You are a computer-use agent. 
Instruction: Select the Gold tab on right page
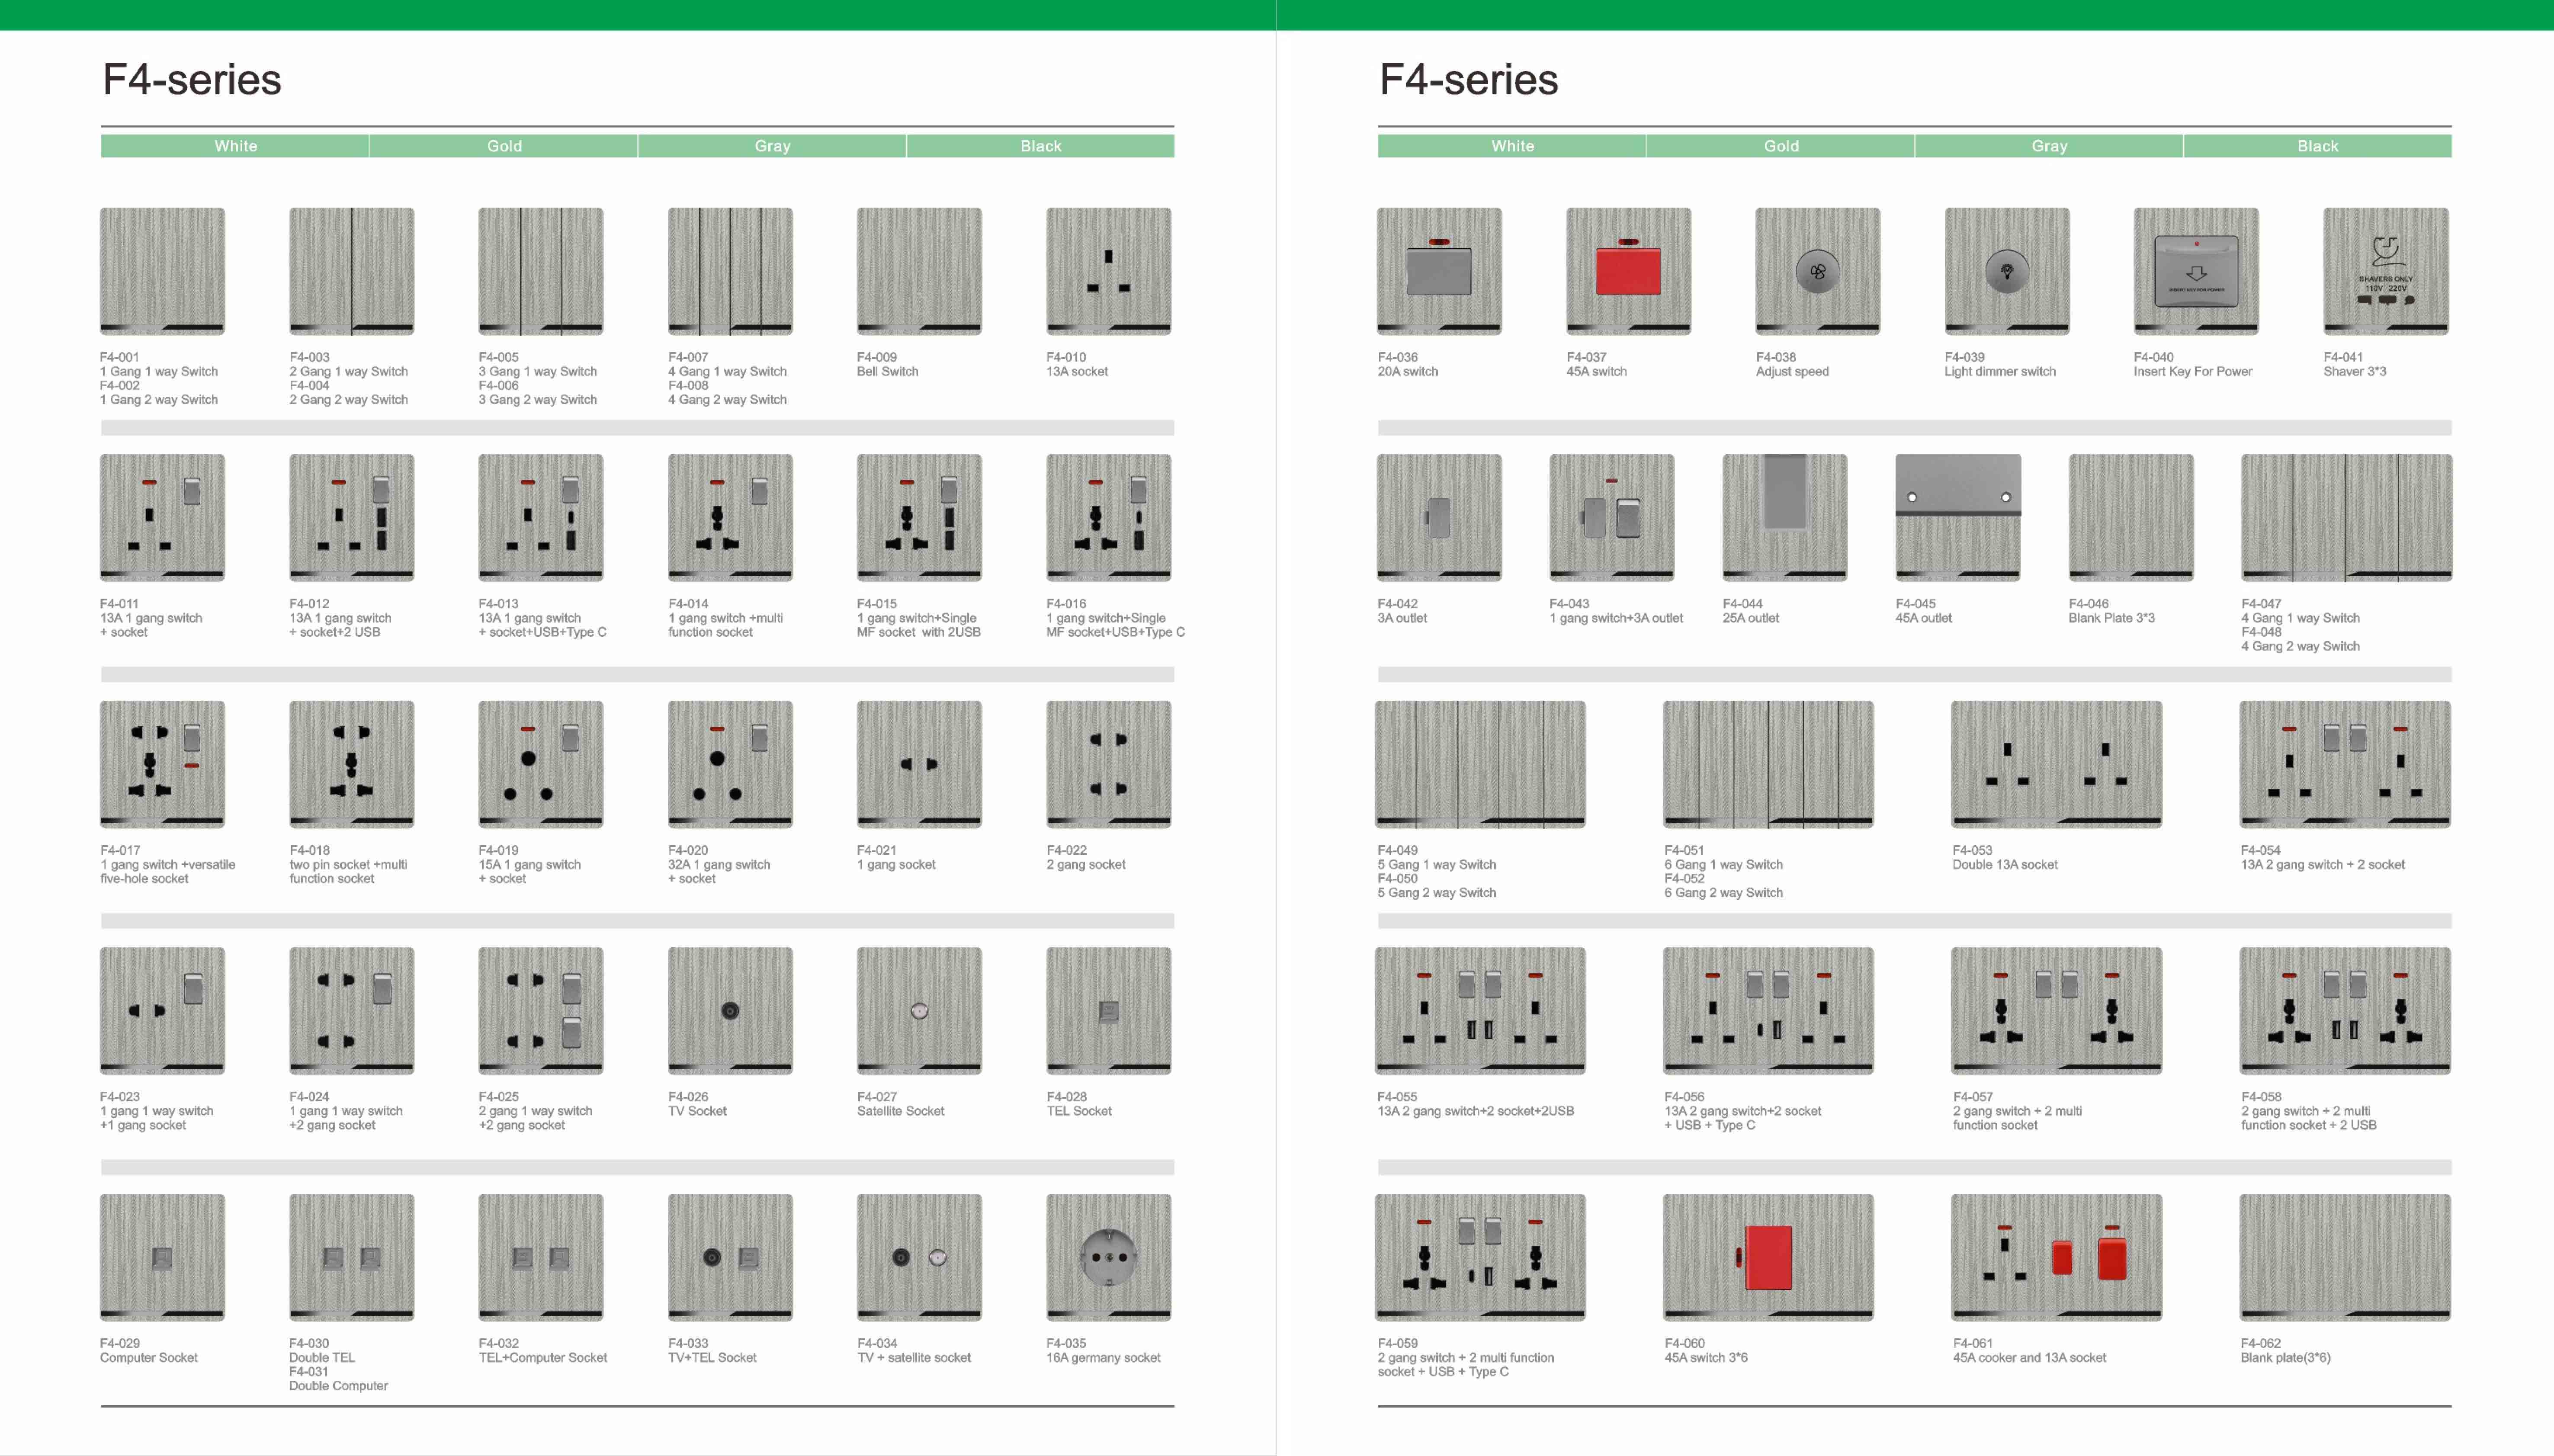click(x=1781, y=146)
